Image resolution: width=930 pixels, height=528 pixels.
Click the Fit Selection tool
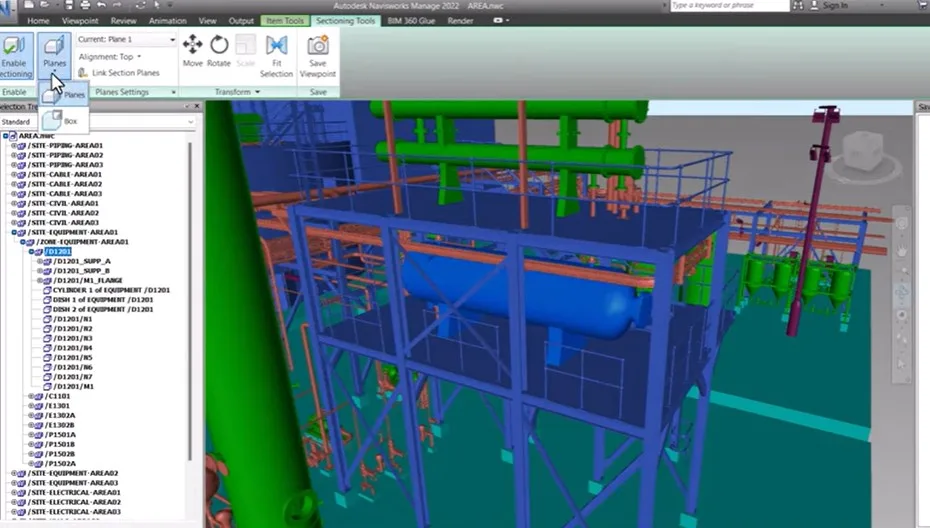tap(276, 56)
